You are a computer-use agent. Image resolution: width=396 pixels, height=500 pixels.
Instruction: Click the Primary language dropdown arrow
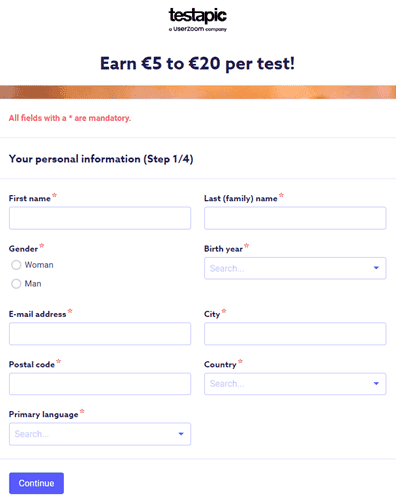pos(181,434)
